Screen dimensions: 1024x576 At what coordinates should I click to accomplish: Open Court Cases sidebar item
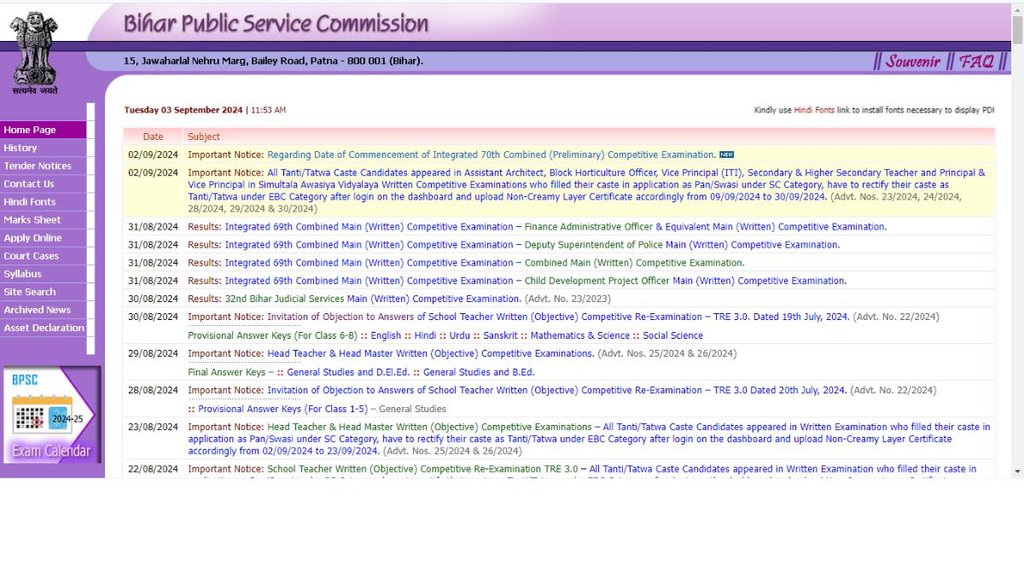click(43, 256)
